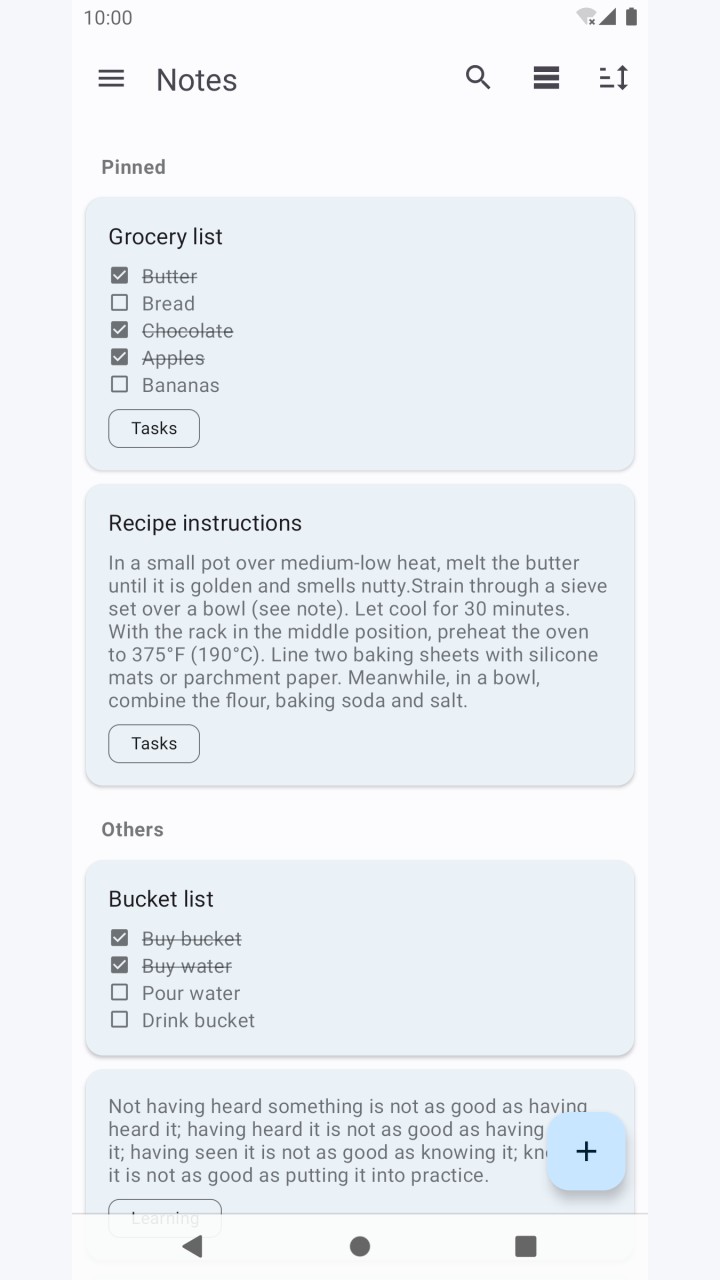
Task: Tap Tasks label on Grocery list
Action: click(x=154, y=428)
